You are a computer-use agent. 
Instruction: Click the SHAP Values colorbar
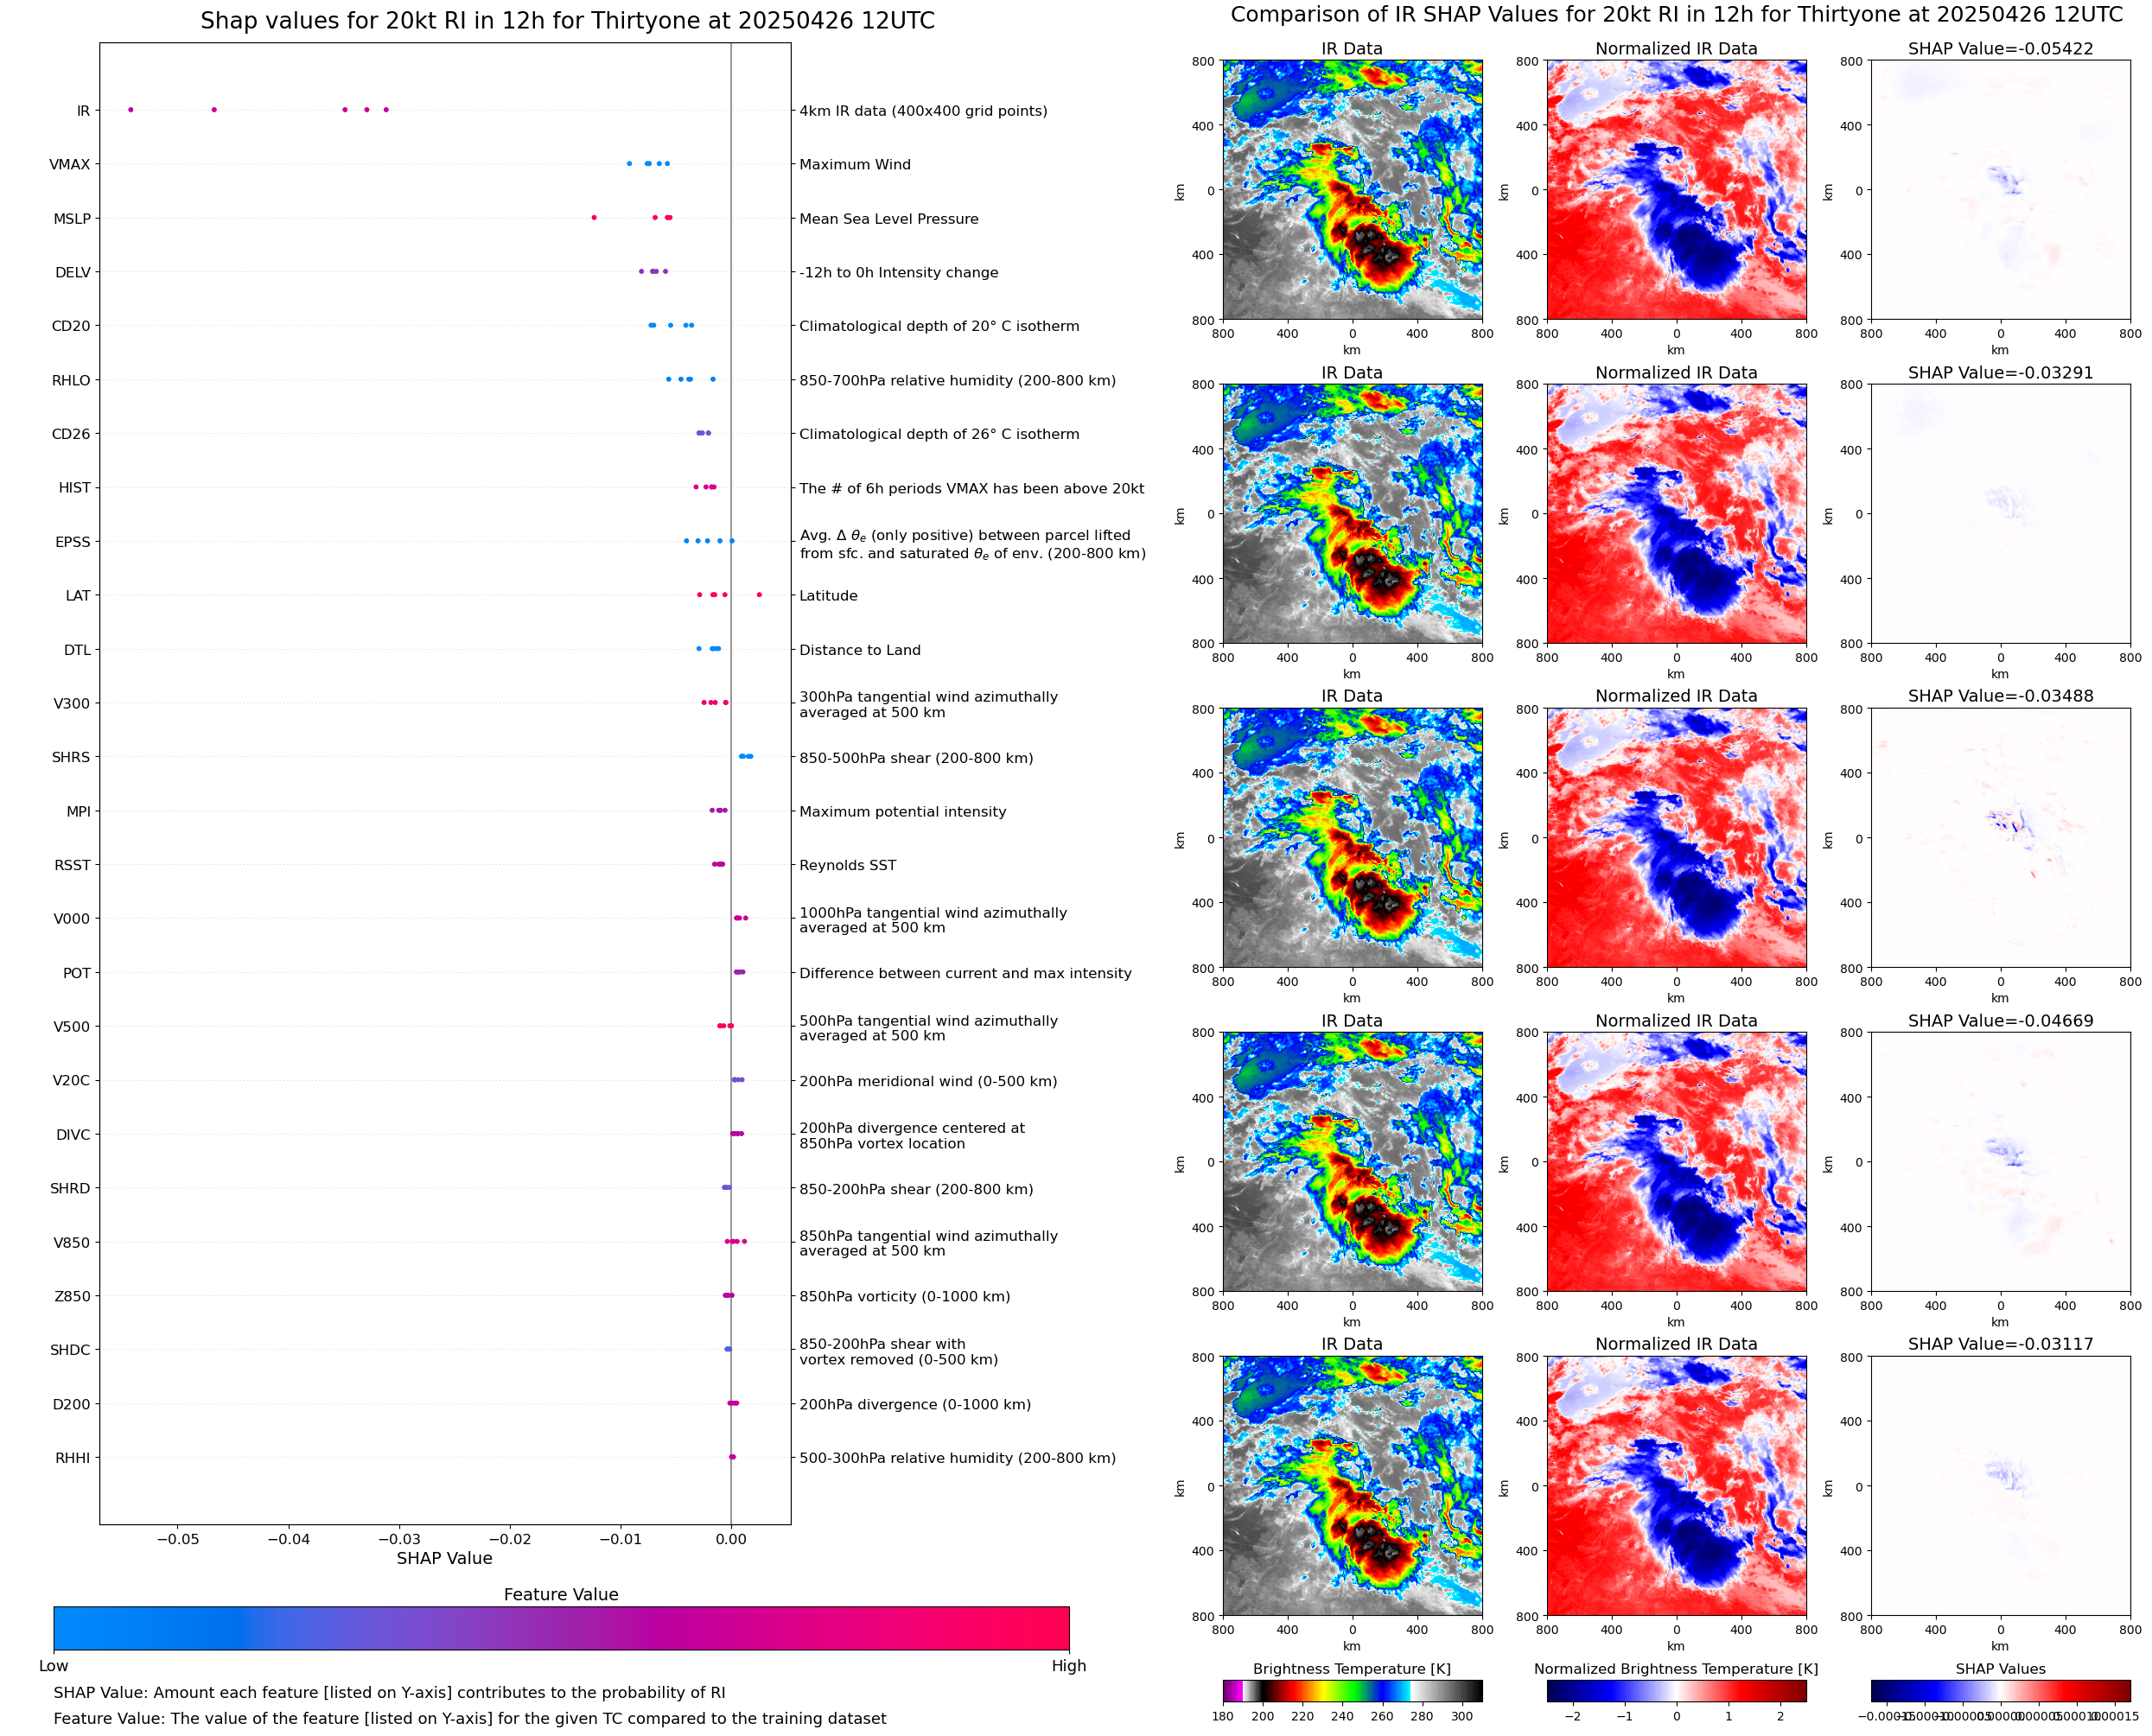click(1999, 1690)
